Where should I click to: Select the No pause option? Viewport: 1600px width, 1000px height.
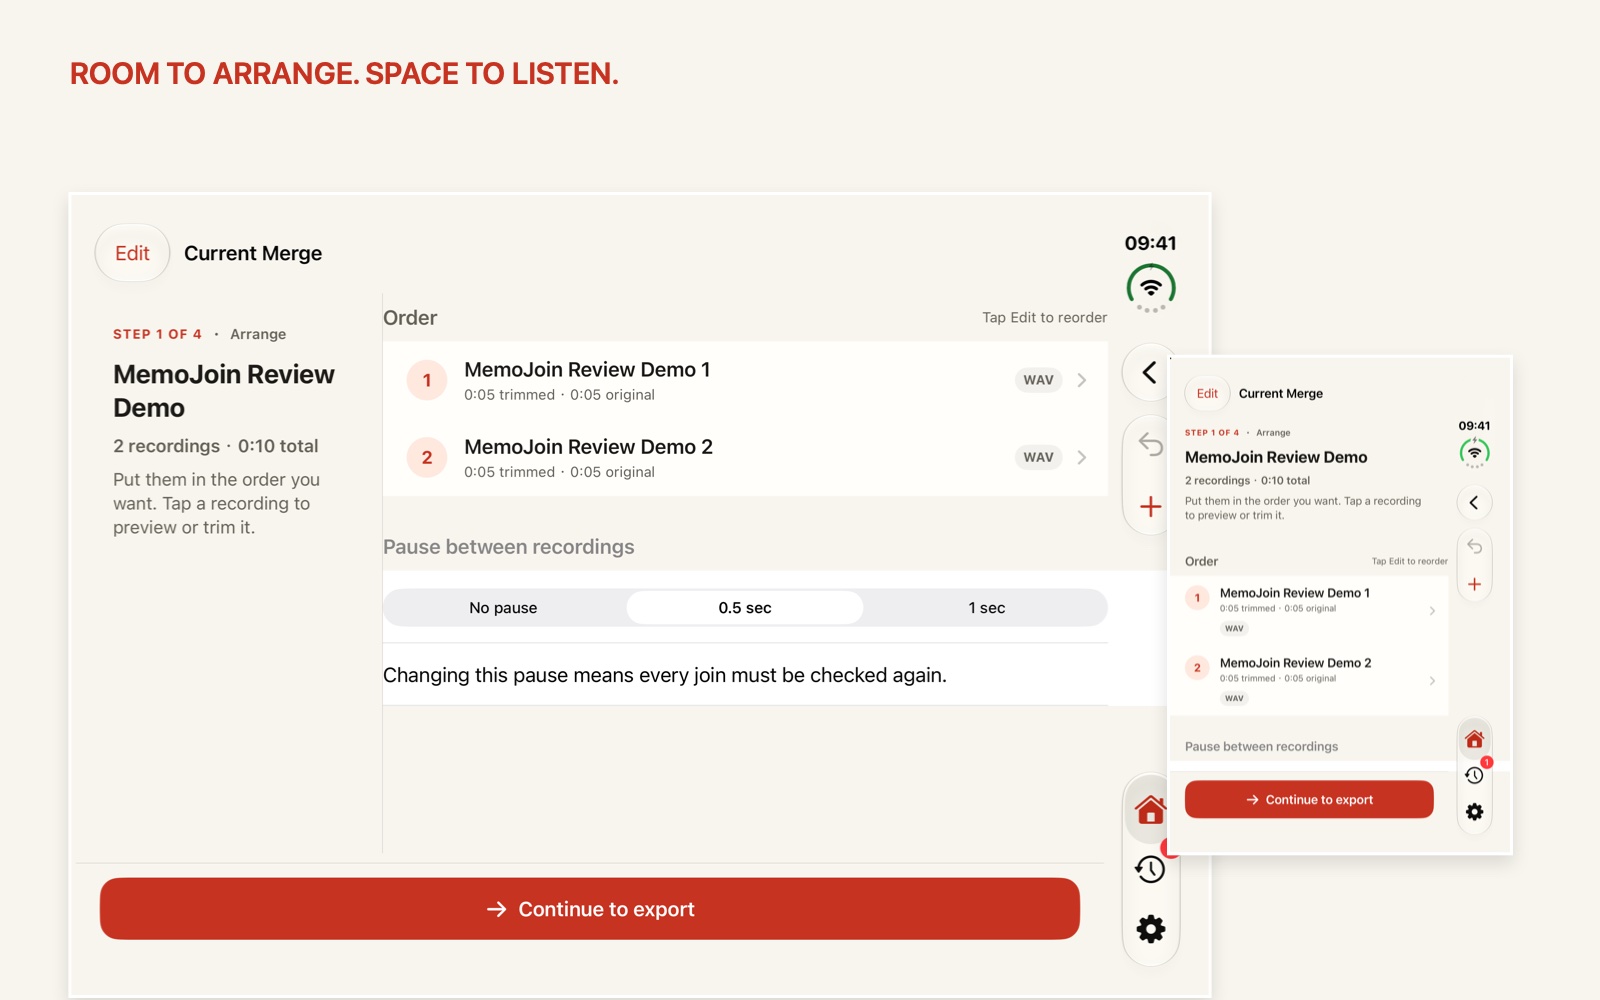(503, 608)
